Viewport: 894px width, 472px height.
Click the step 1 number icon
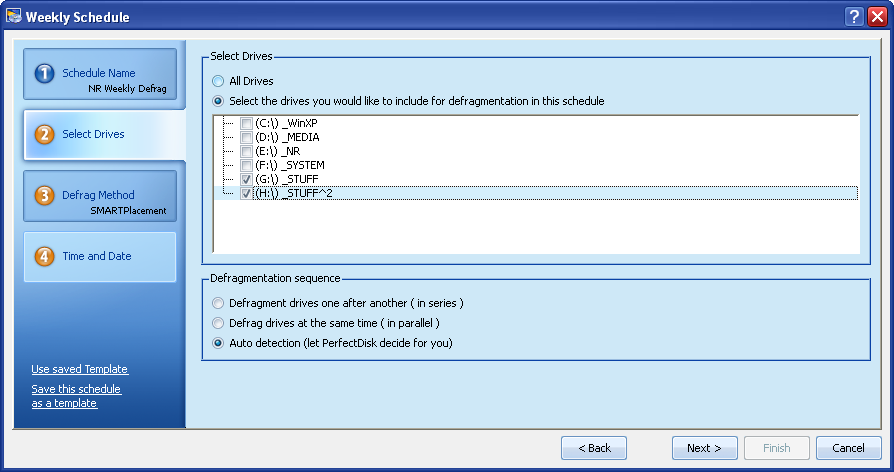tap(44, 74)
